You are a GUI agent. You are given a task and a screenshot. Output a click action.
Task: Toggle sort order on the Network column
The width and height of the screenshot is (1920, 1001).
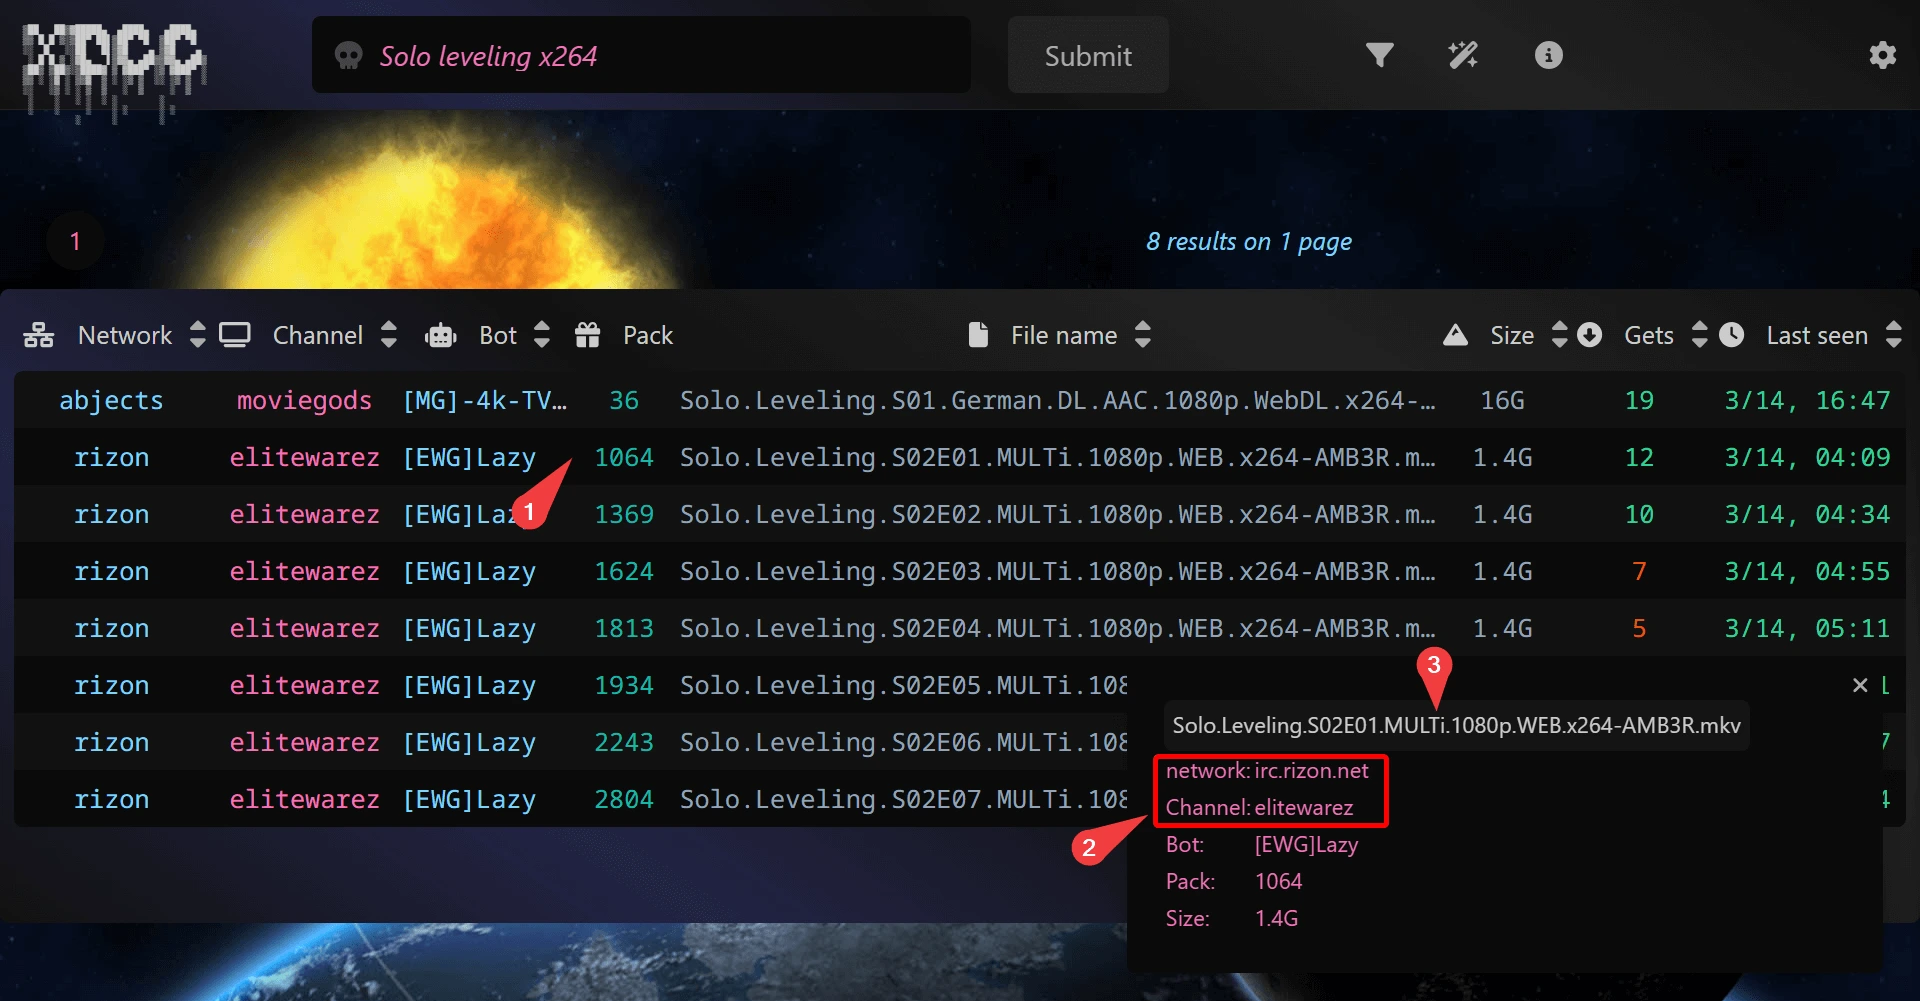click(x=197, y=335)
